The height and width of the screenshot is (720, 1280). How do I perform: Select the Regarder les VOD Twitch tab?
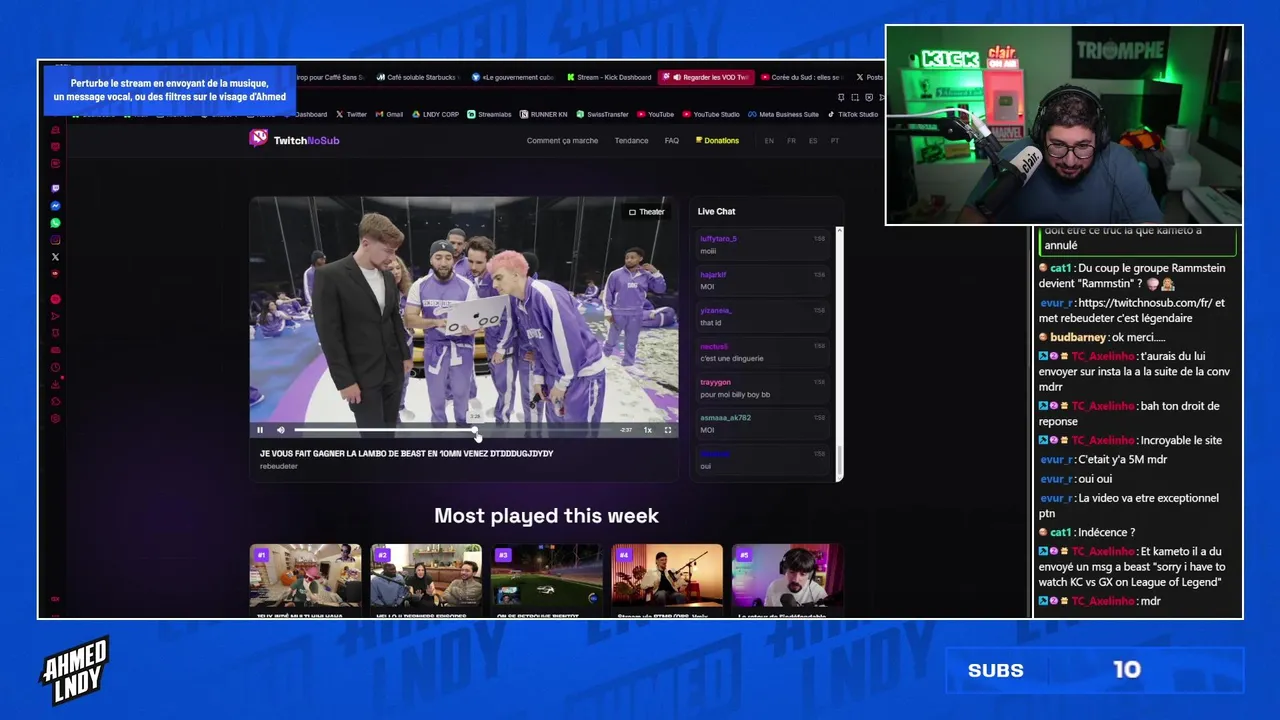coord(704,77)
